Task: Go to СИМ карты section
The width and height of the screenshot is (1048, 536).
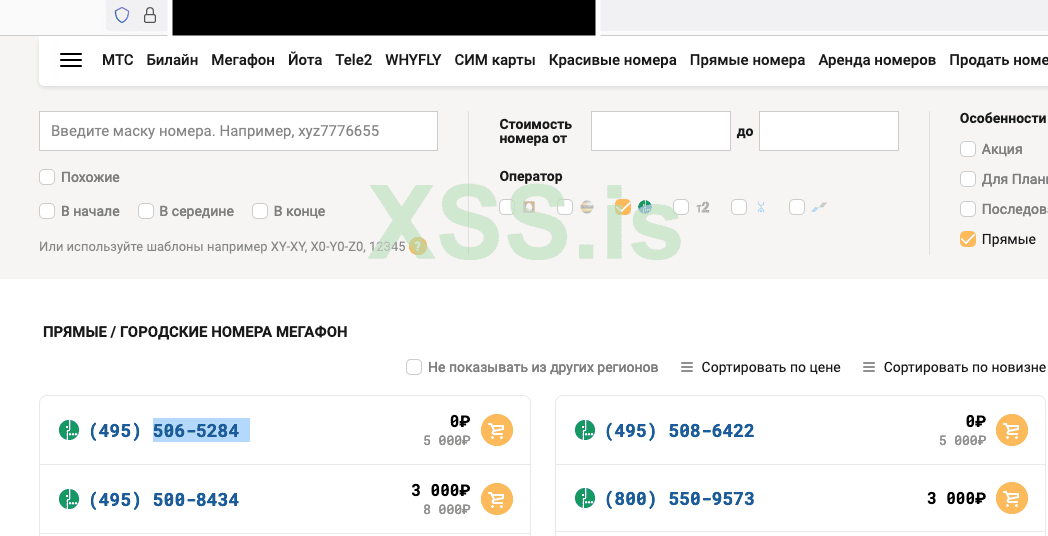Action: click(495, 60)
